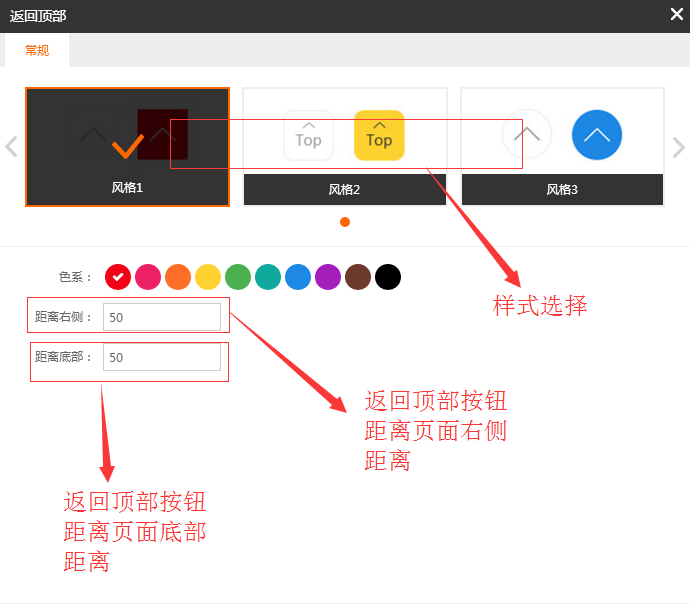Click the orange checkmark on 风格1
This screenshot has width=690, height=613.
pyautogui.click(x=128, y=146)
